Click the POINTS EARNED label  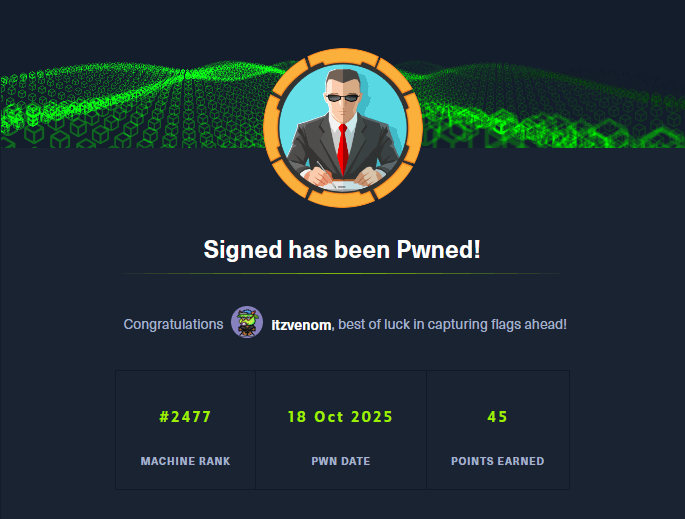tap(498, 461)
